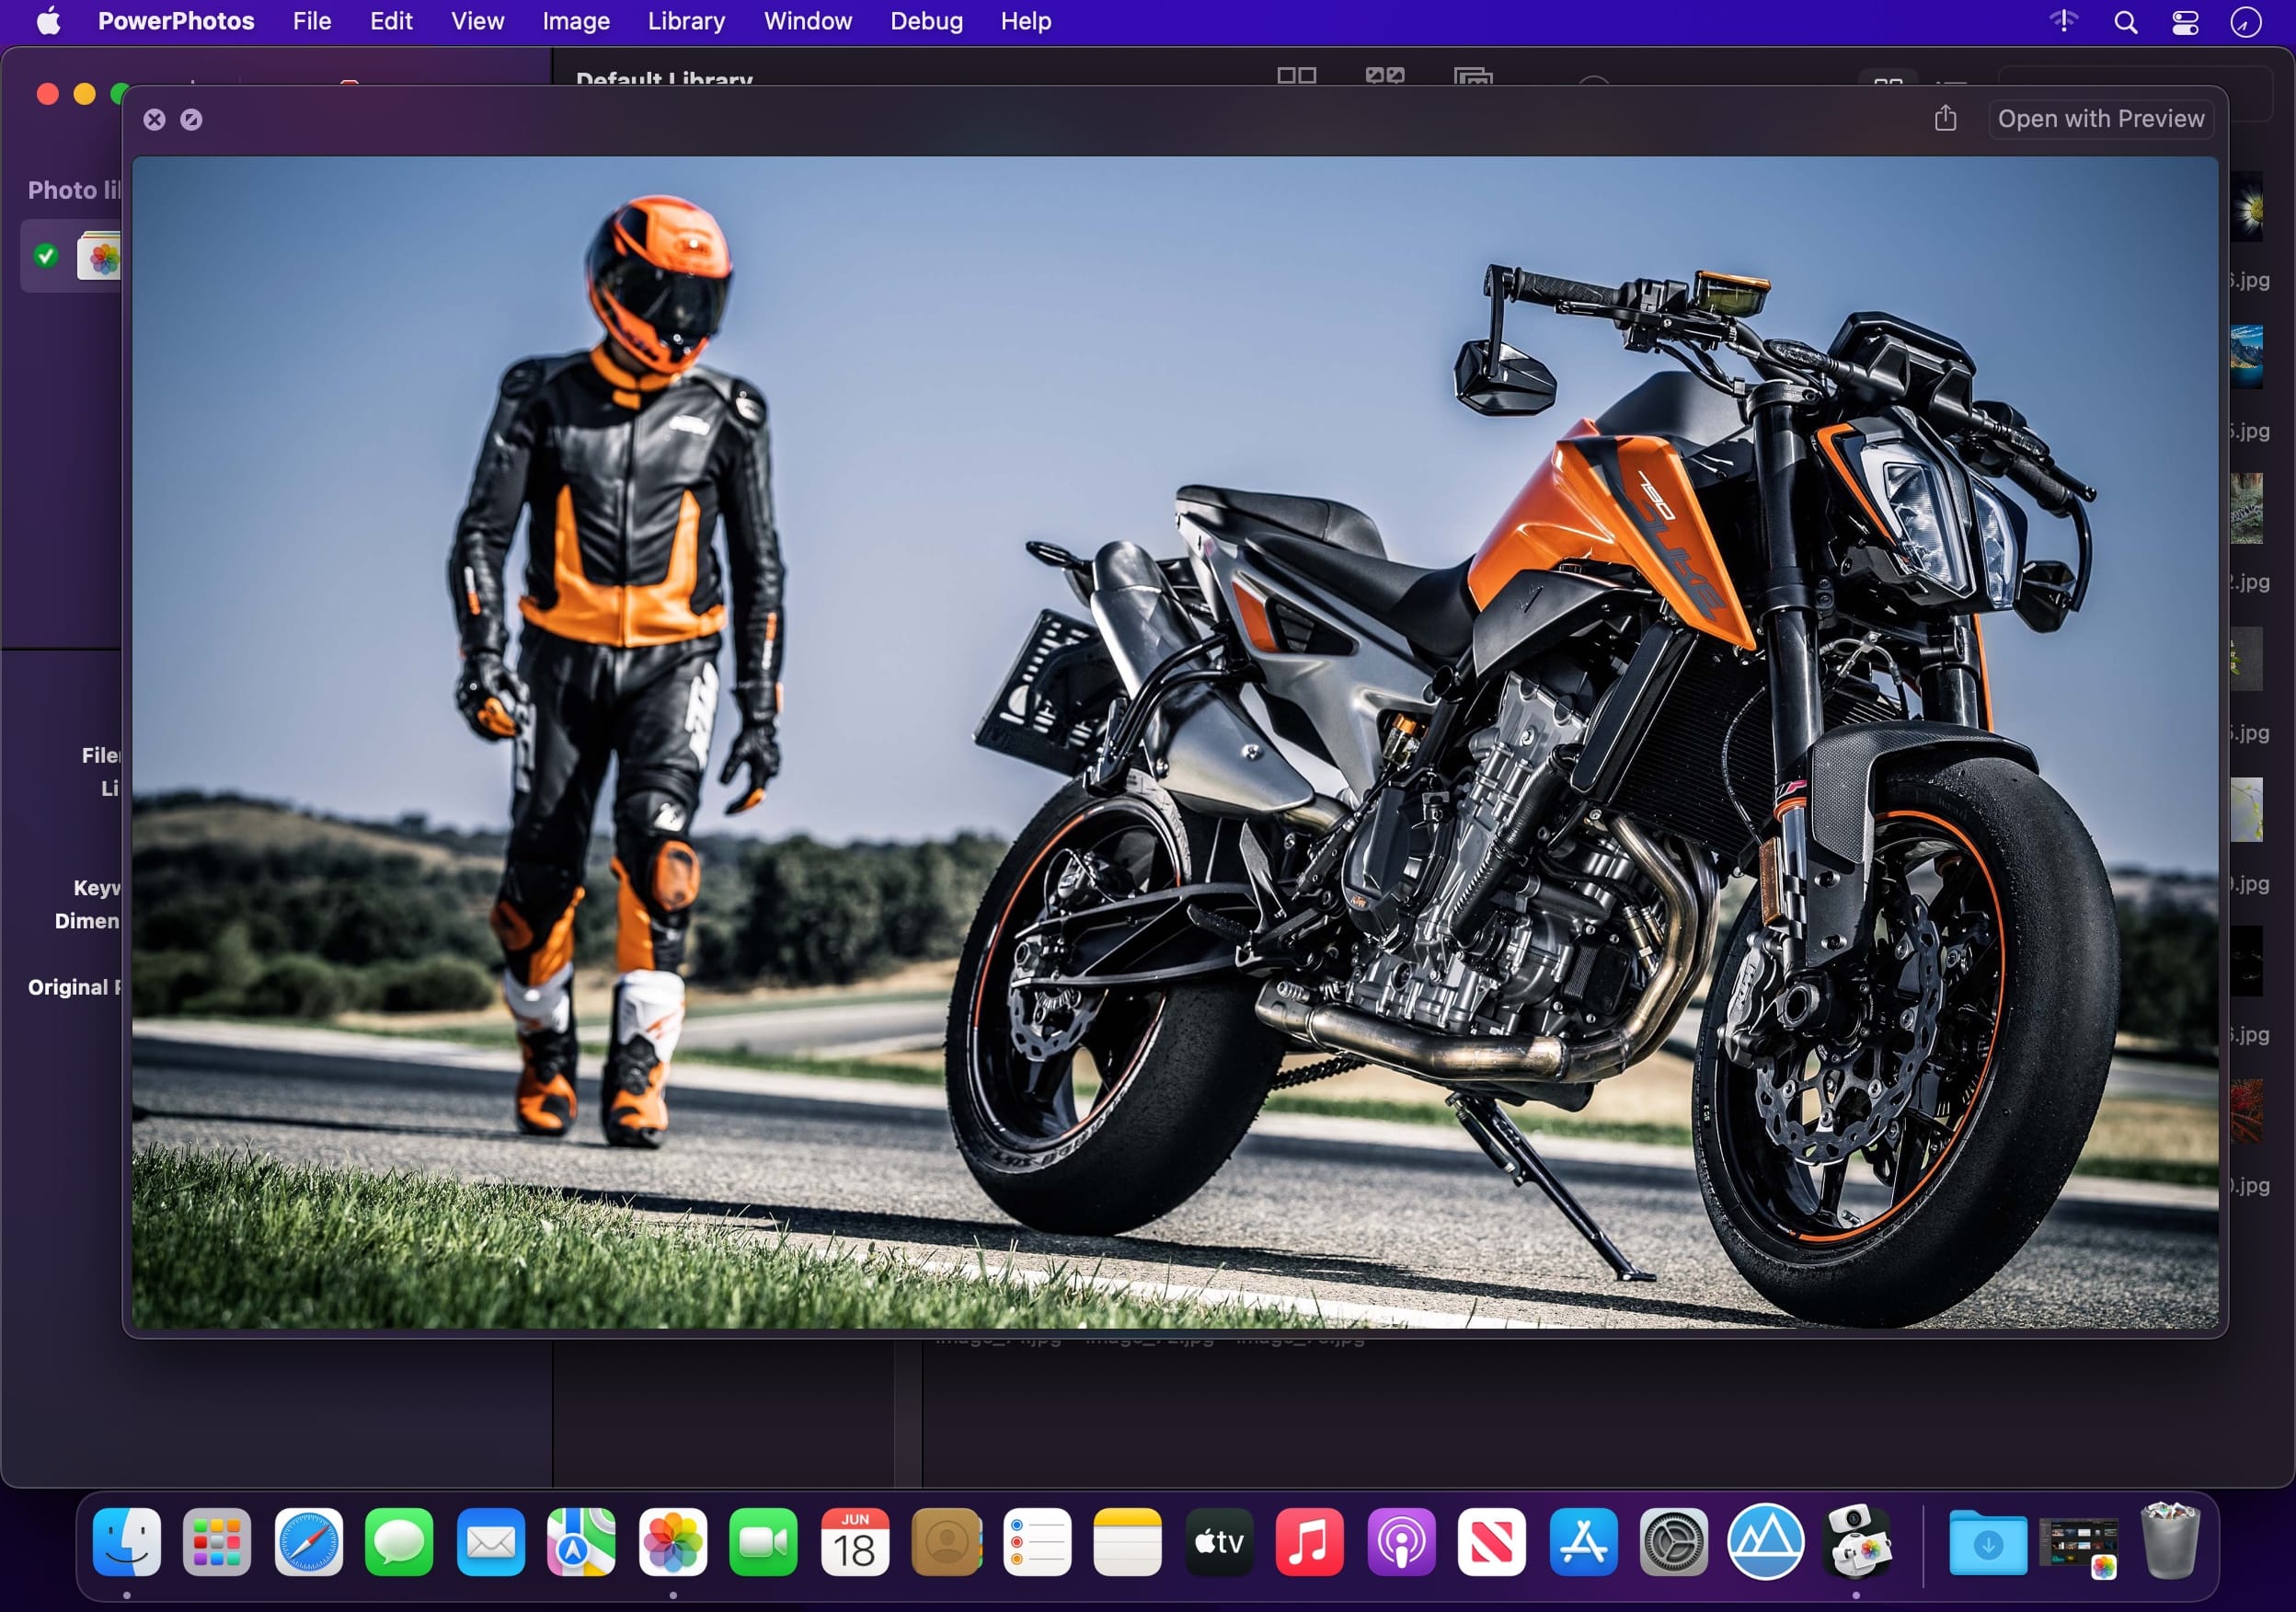Open the Downloads folder stack in the dock
This screenshot has width=2296, height=1612.
click(1987, 1542)
